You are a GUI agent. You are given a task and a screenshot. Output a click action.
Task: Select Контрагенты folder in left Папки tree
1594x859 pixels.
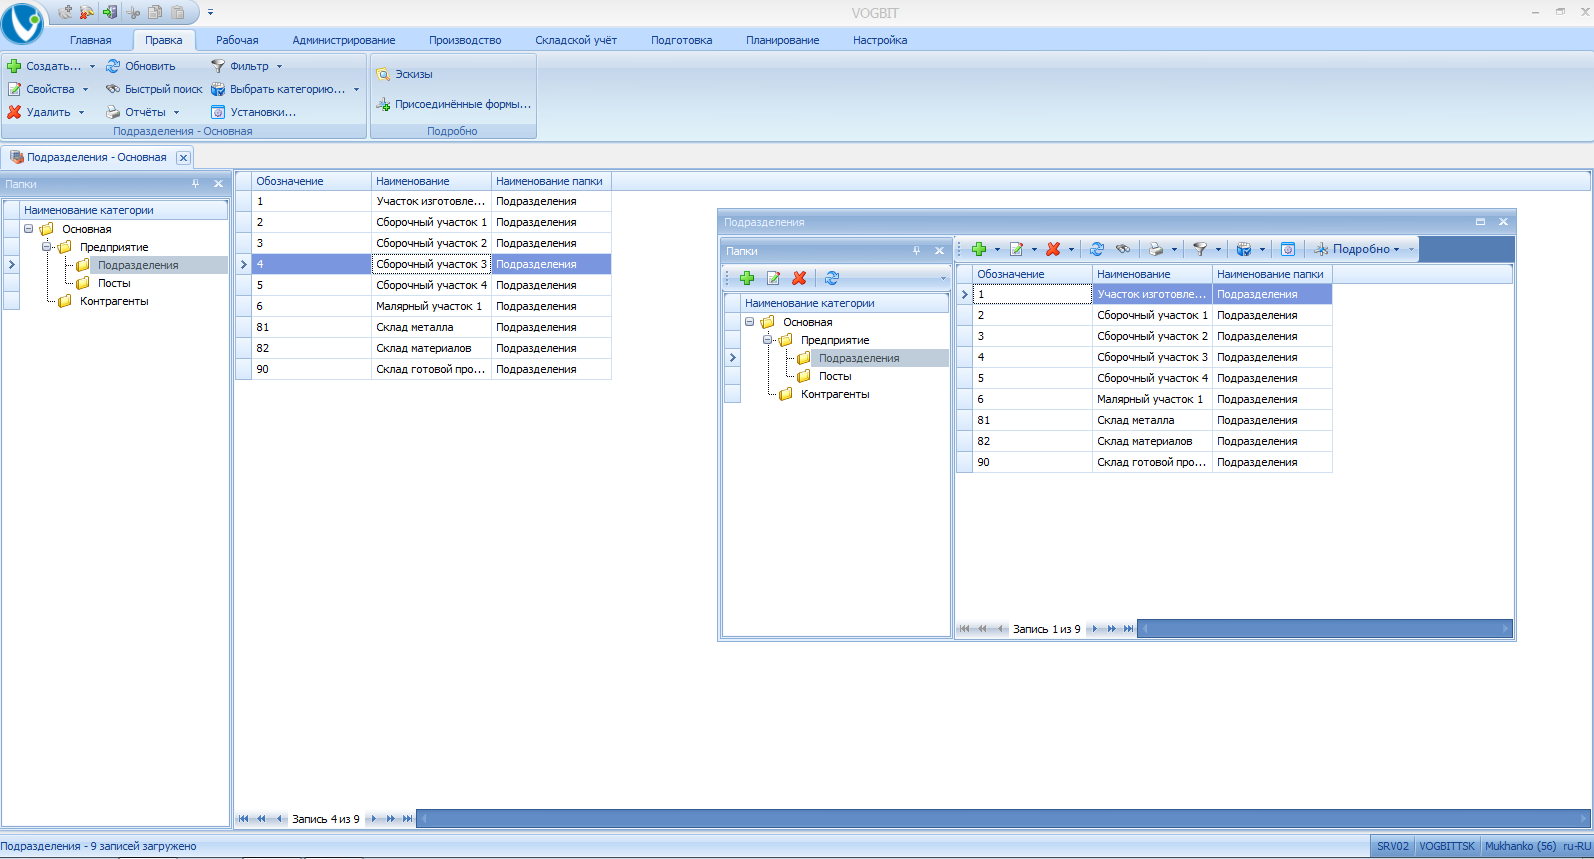[x=114, y=301]
